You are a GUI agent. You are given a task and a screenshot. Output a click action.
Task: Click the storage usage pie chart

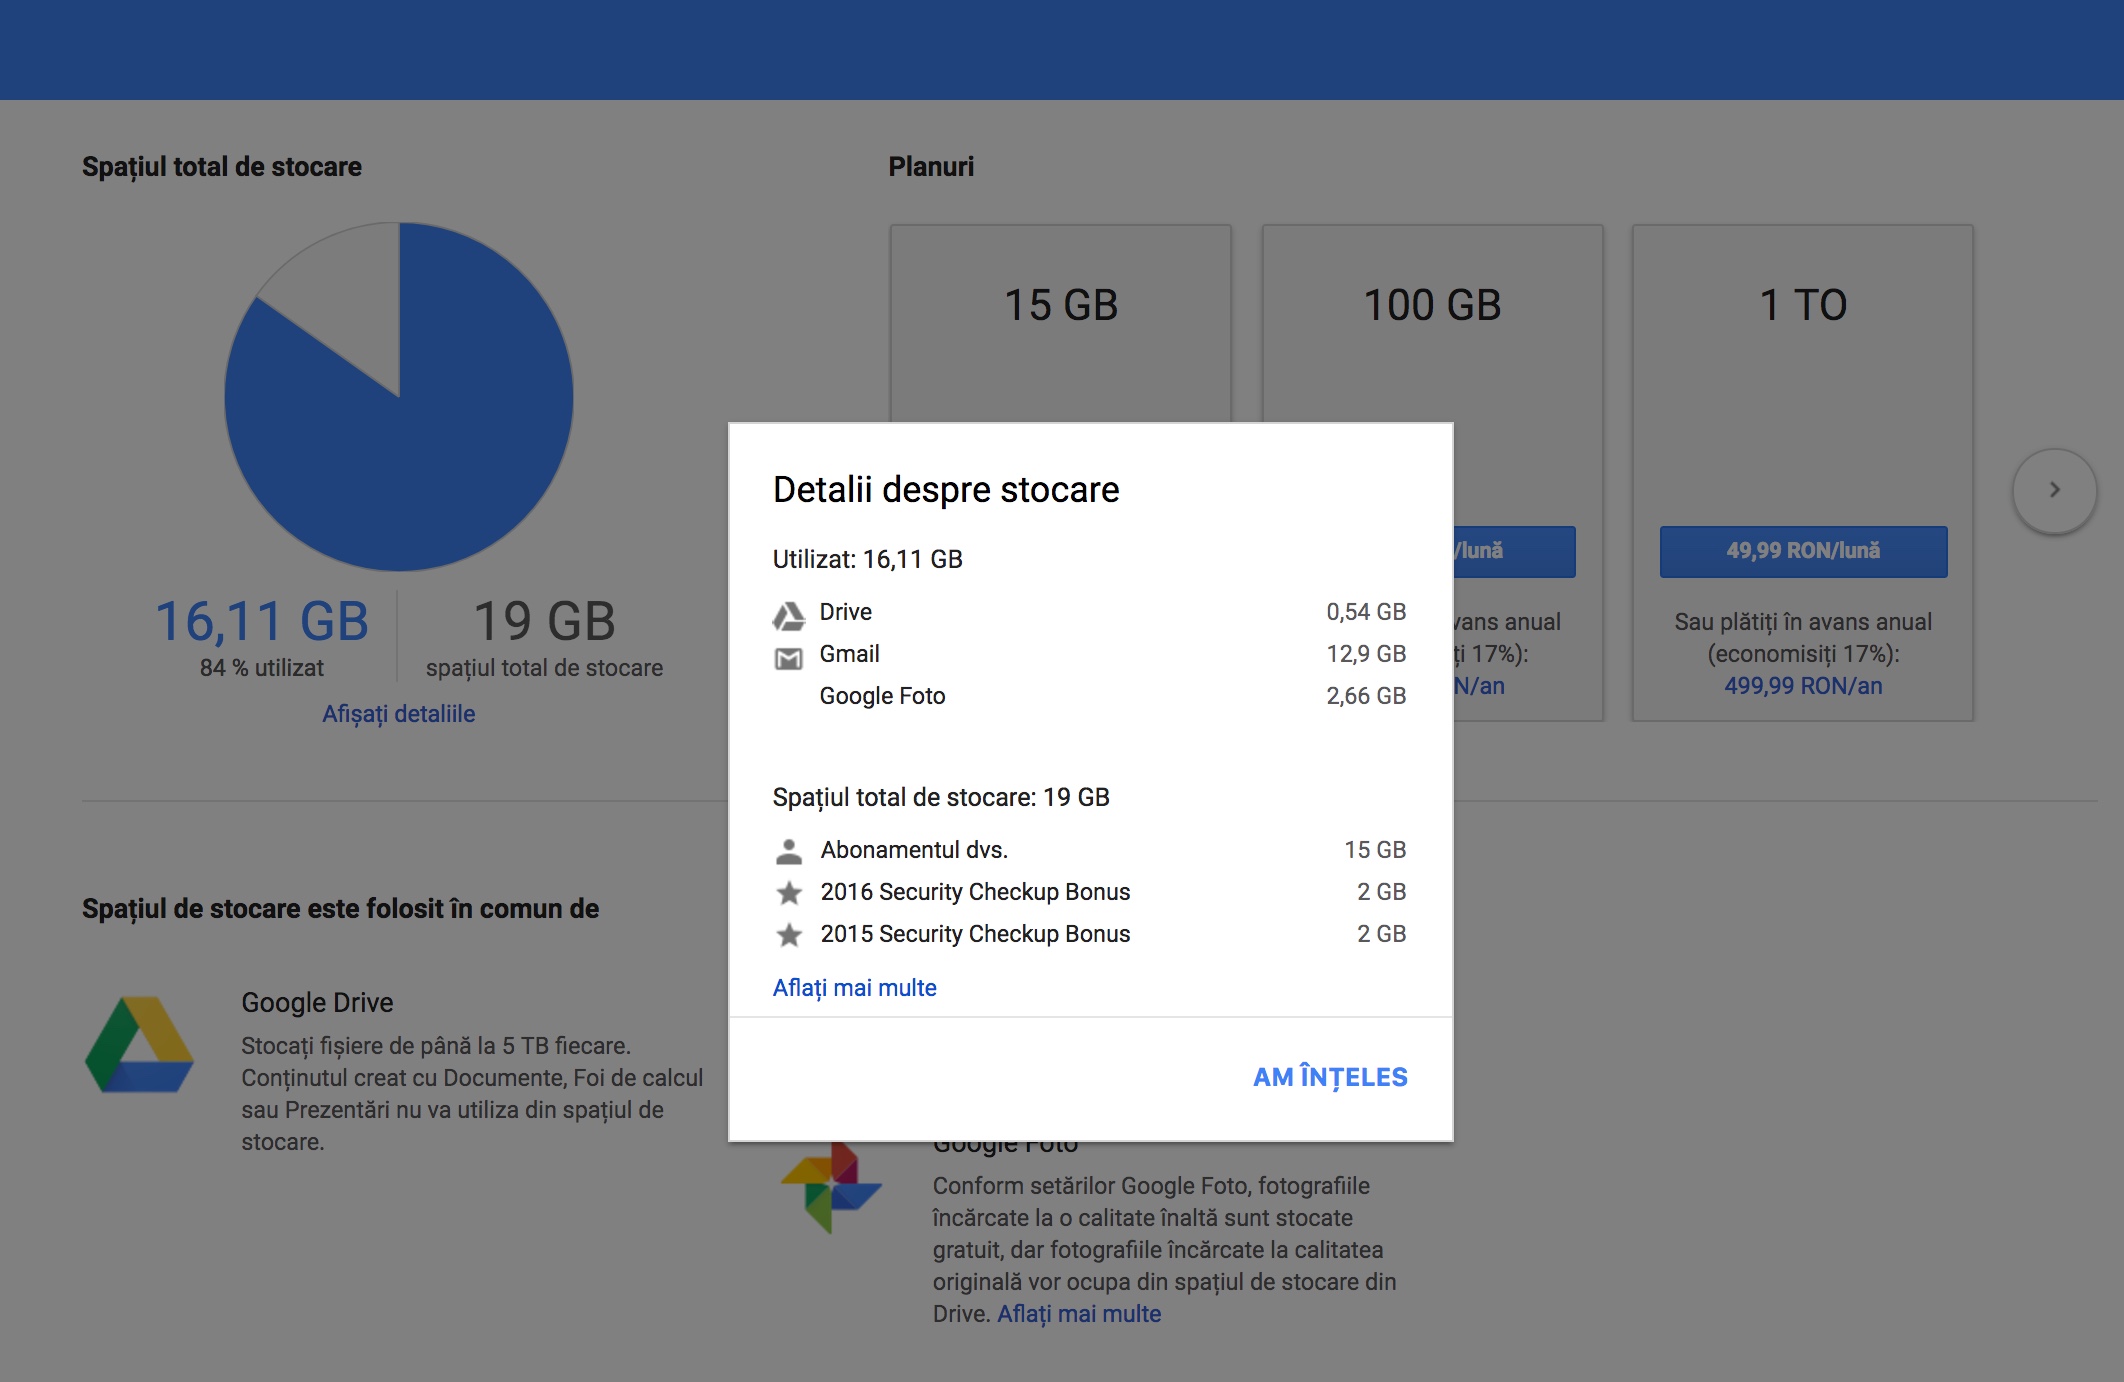[x=399, y=397]
